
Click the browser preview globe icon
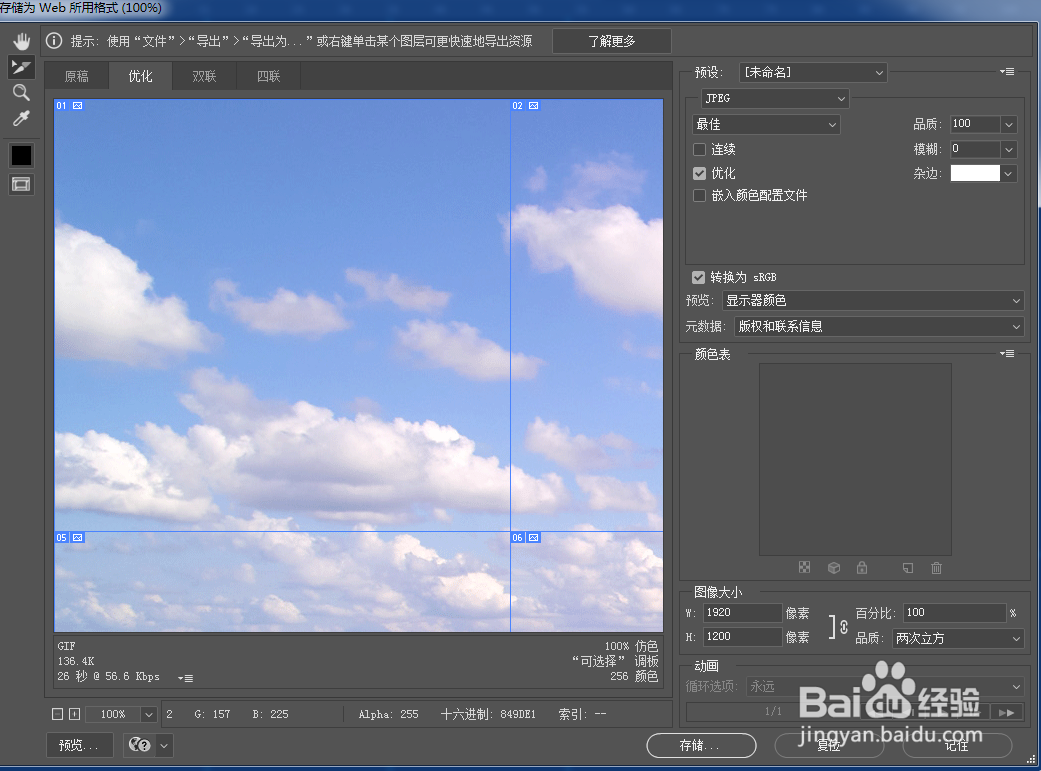click(139, 745)
